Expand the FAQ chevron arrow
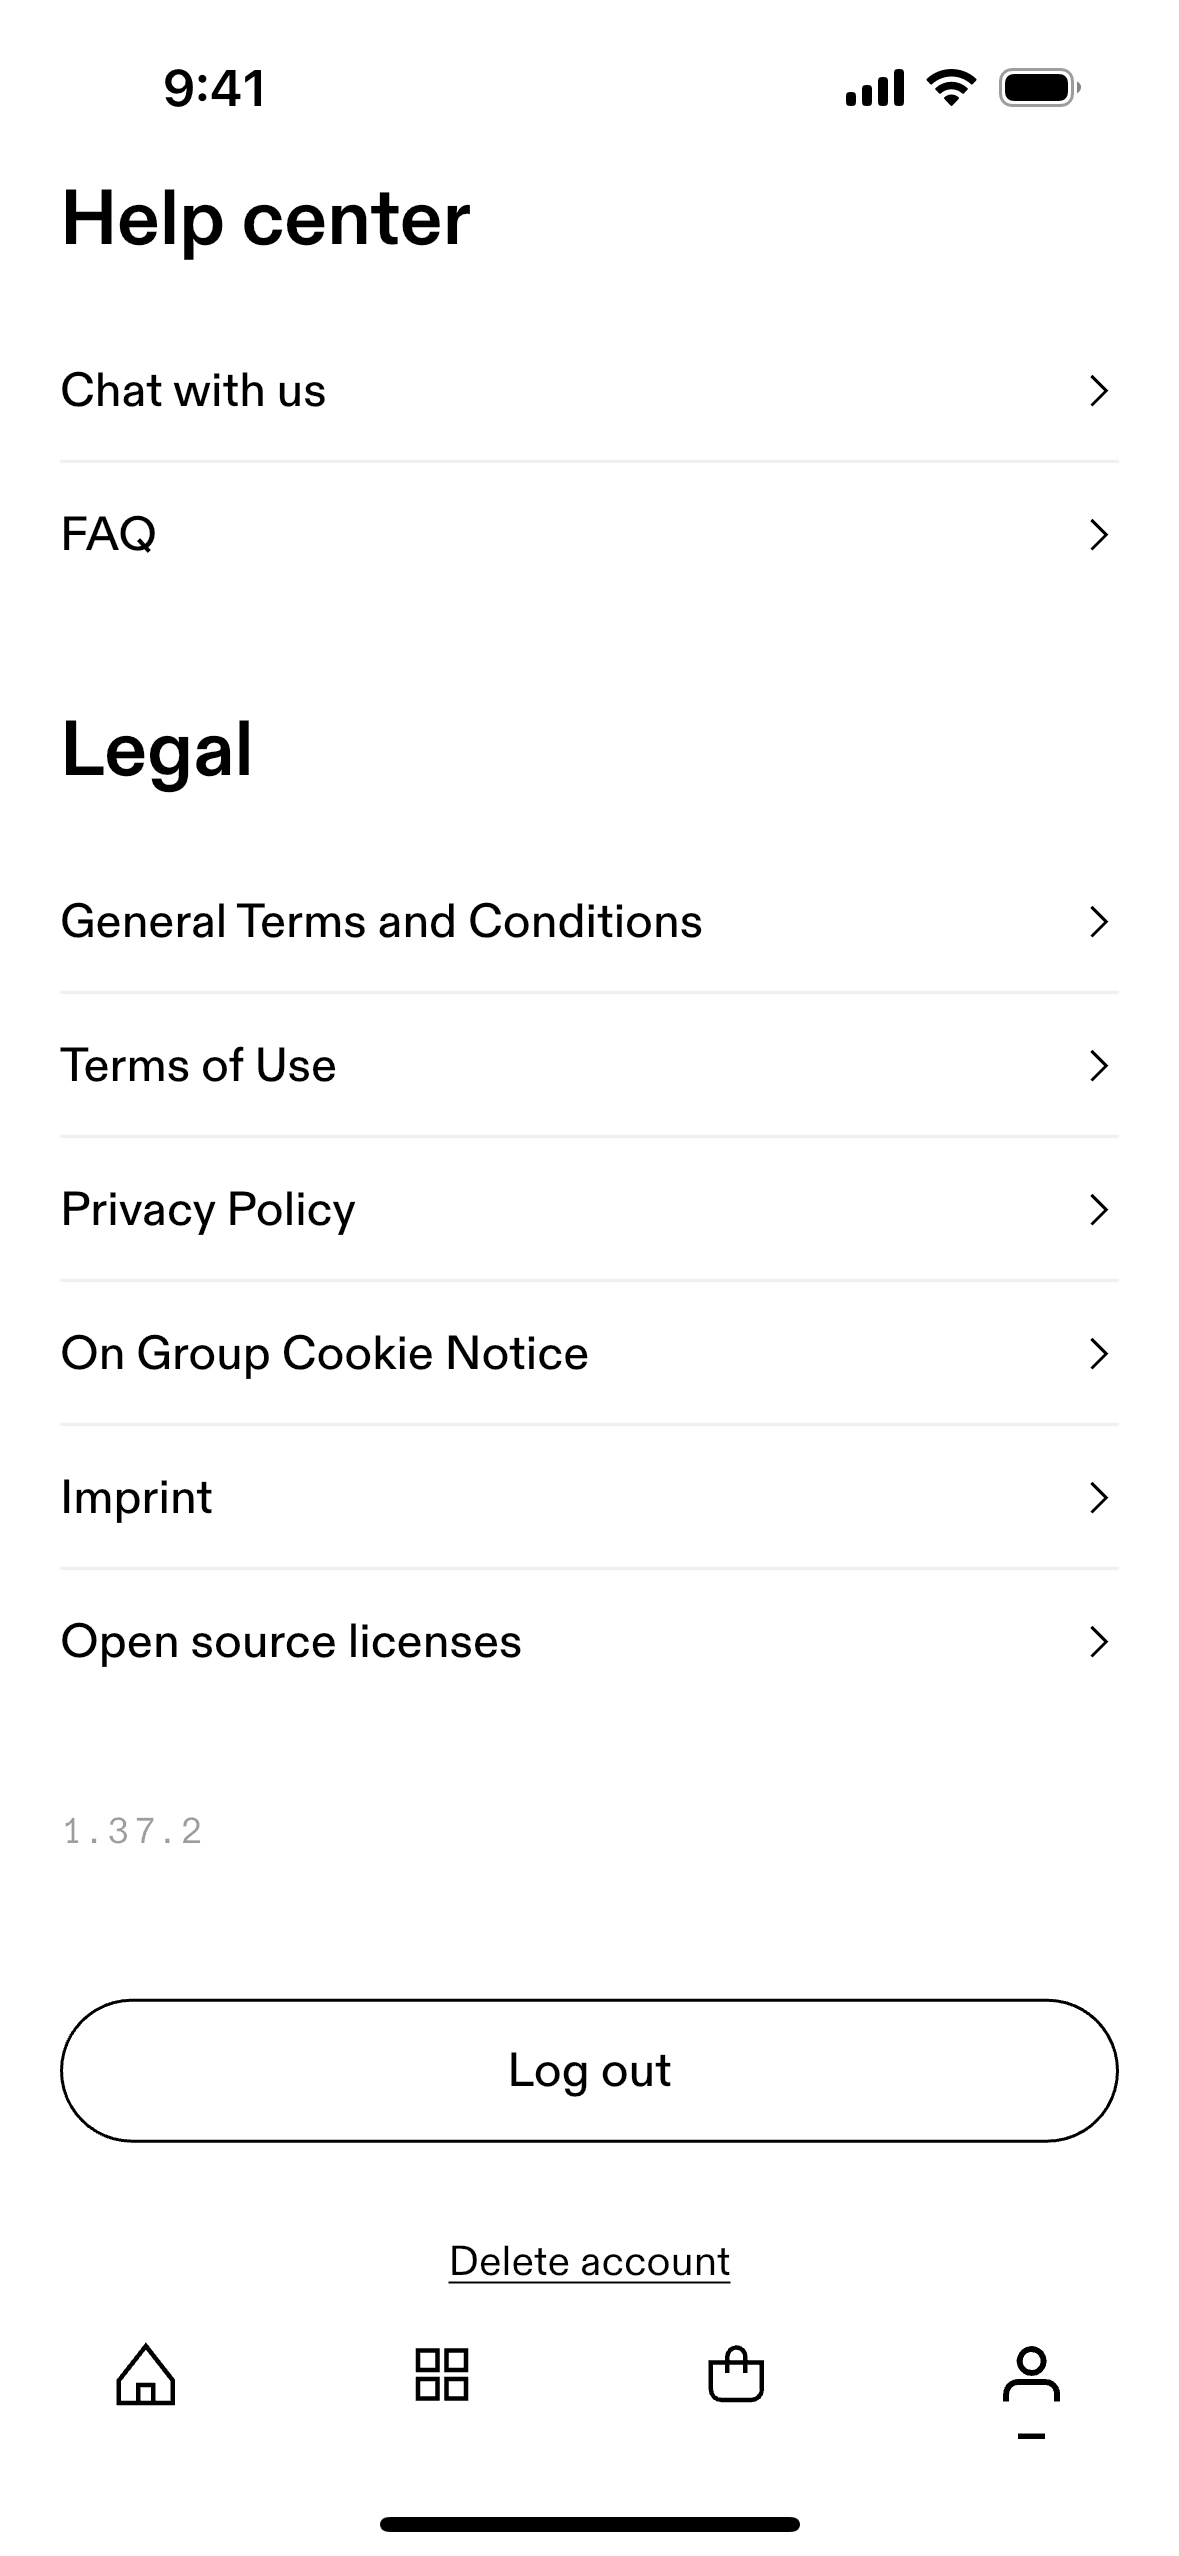 pos(1098,534)
